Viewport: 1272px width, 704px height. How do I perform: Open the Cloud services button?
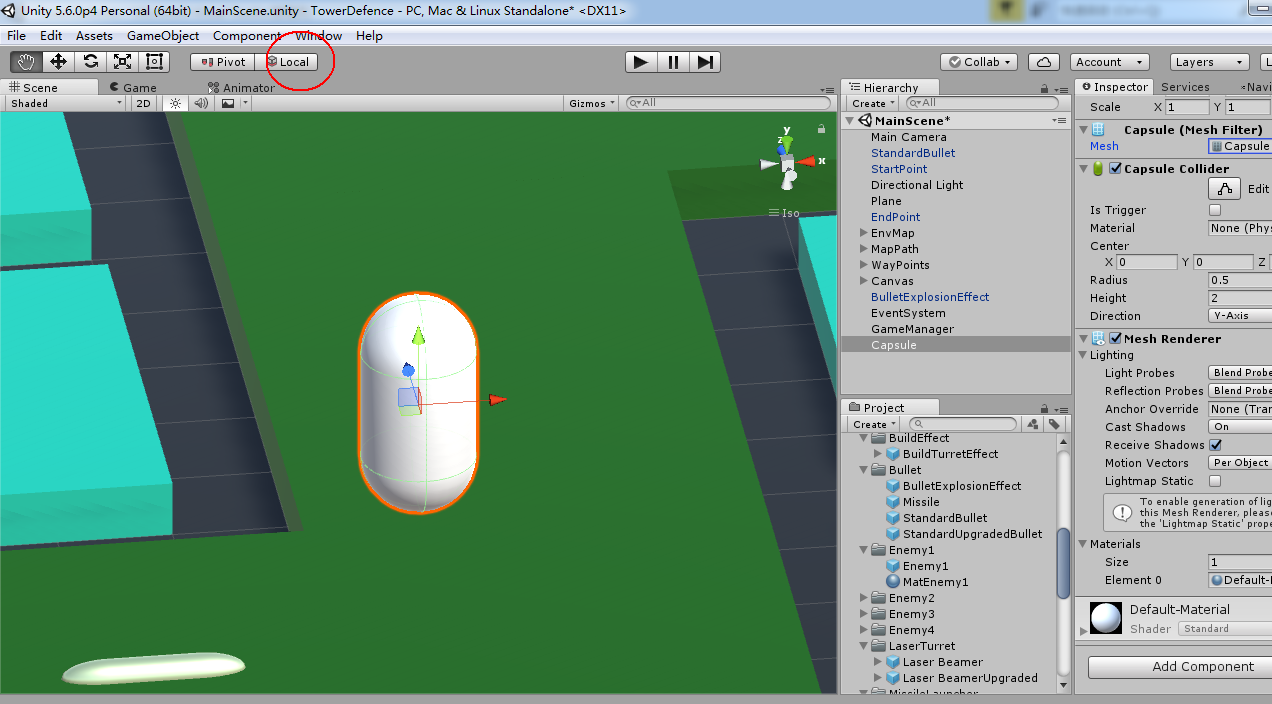(1044, 62)
